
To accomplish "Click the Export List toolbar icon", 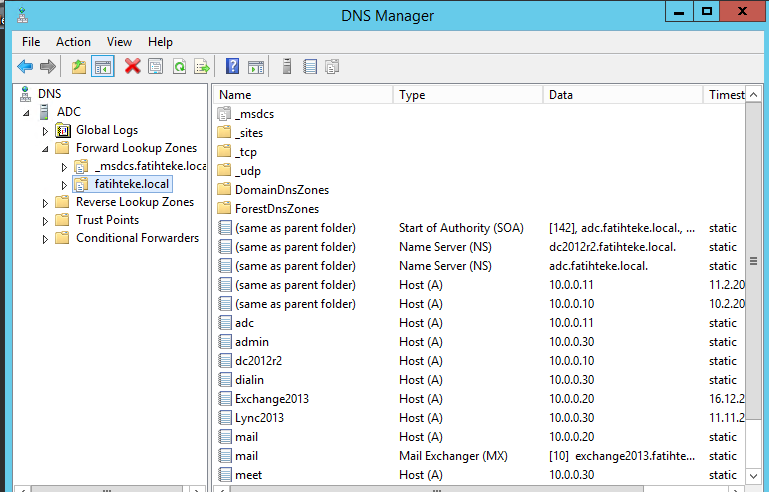I will (x=202, y=66).
